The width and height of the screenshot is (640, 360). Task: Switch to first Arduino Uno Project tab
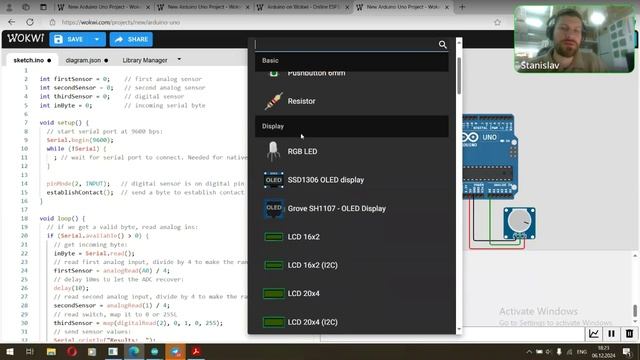pyautogui.click(x=104, y=7)
